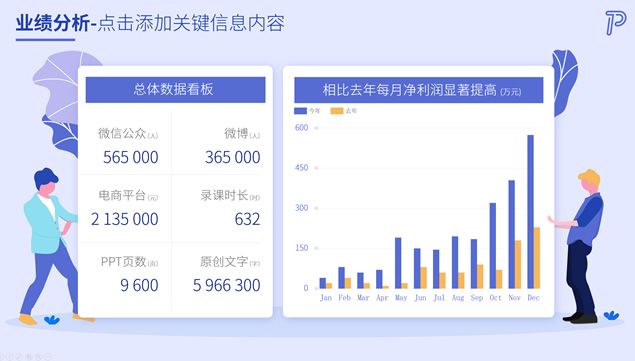Advance to the next slide using slideshow arrow
The height and width of the screenshot is (361, 635).
click(10, 357)
